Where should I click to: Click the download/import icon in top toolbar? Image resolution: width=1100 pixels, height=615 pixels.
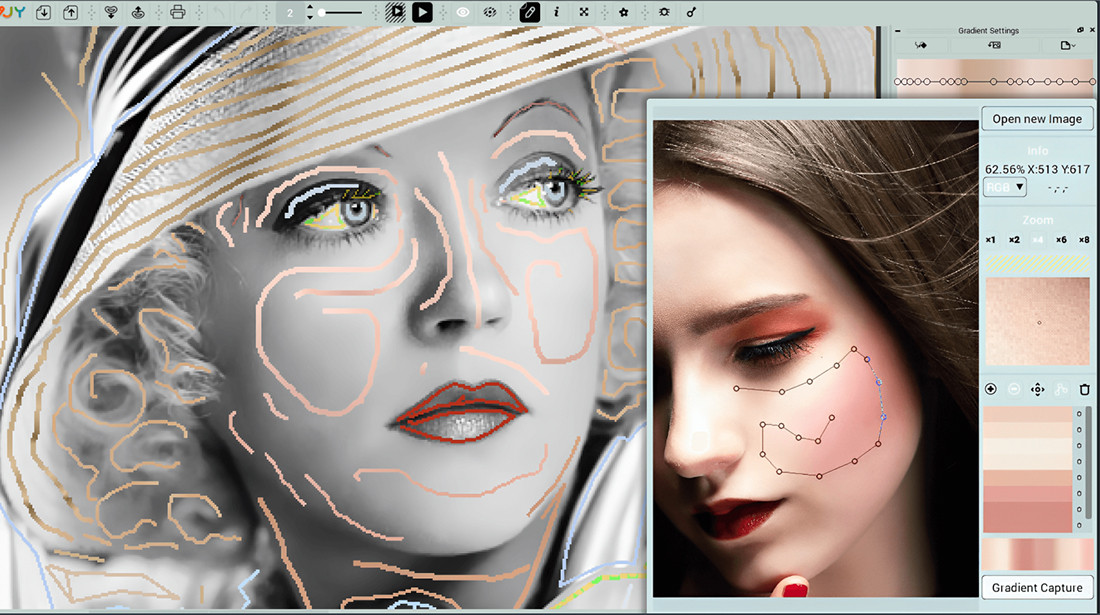pos(43,12)
